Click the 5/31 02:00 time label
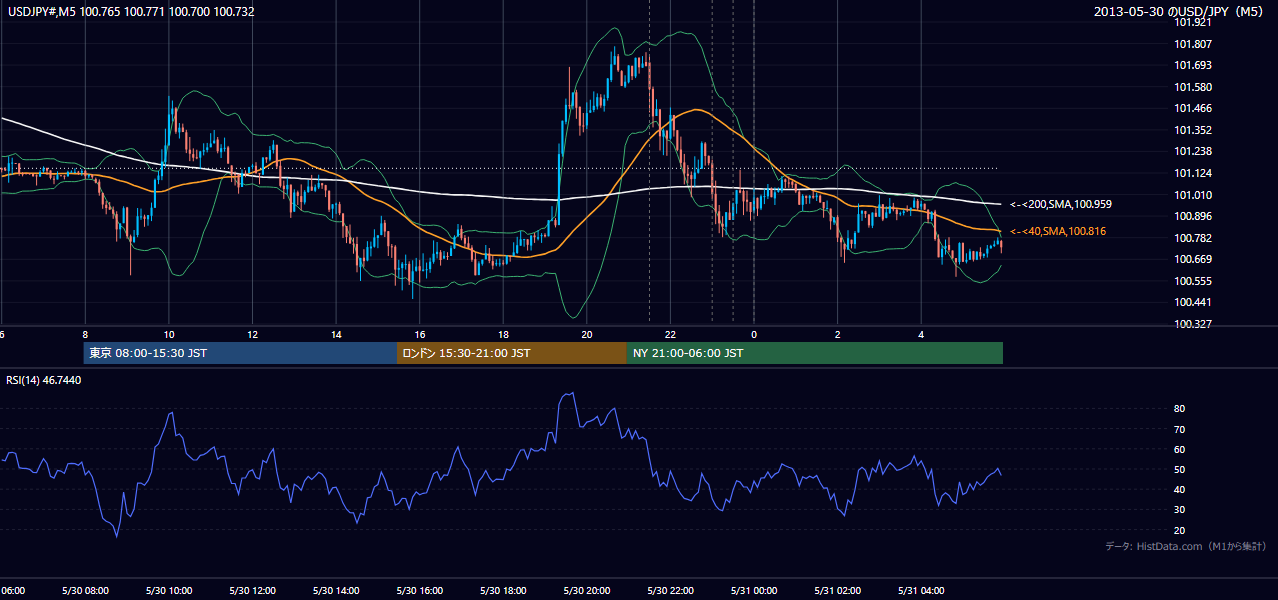Viewport: 1278px width, 600px height. tap(837, 590)
